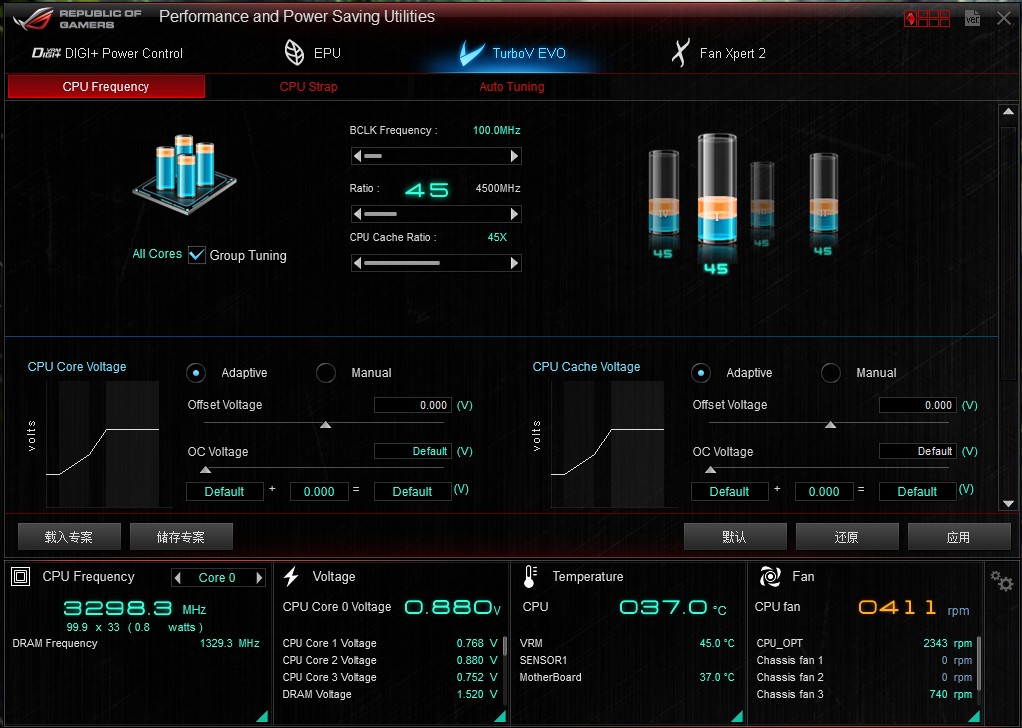
Task: Select previous core with left arrow beside Core 0
Action: (178, 577)
